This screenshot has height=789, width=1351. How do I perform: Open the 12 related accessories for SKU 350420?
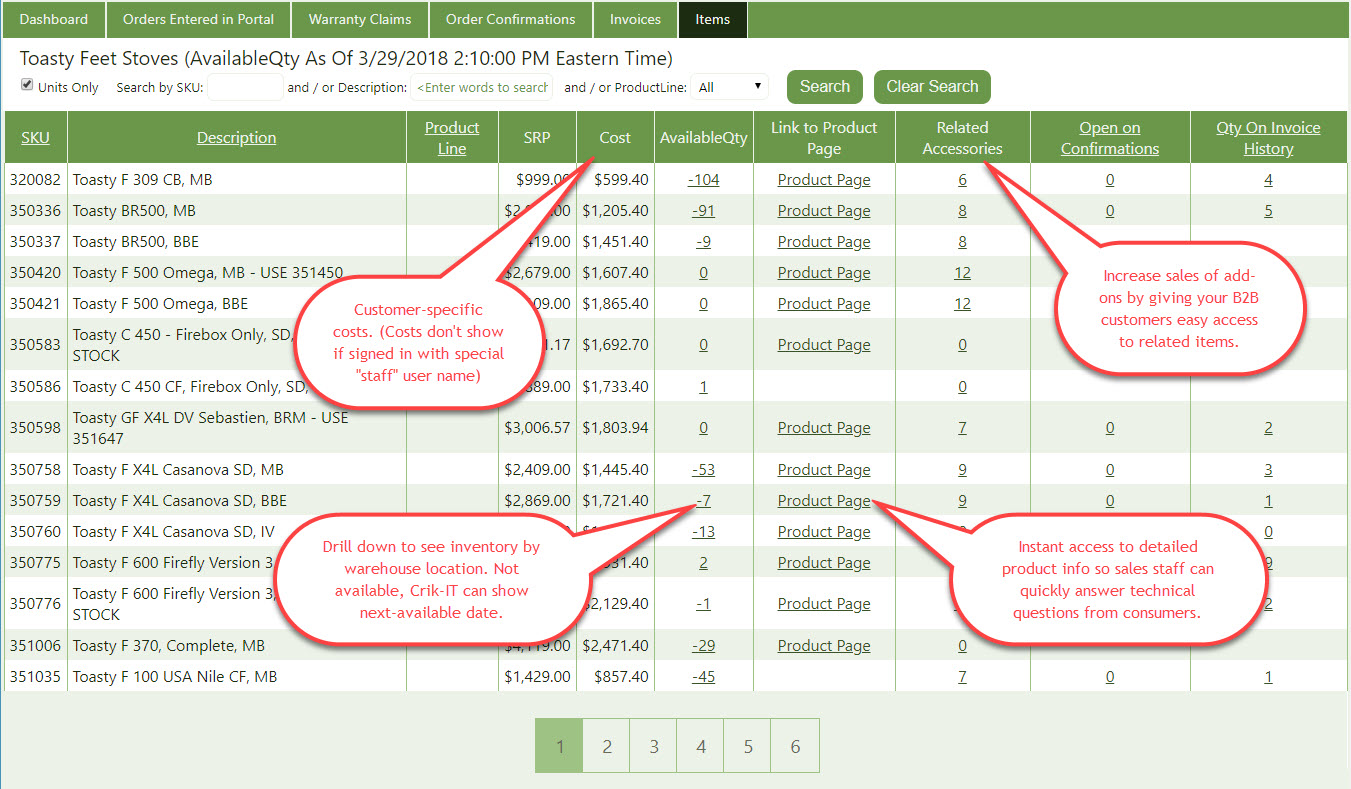coord(962,273)
